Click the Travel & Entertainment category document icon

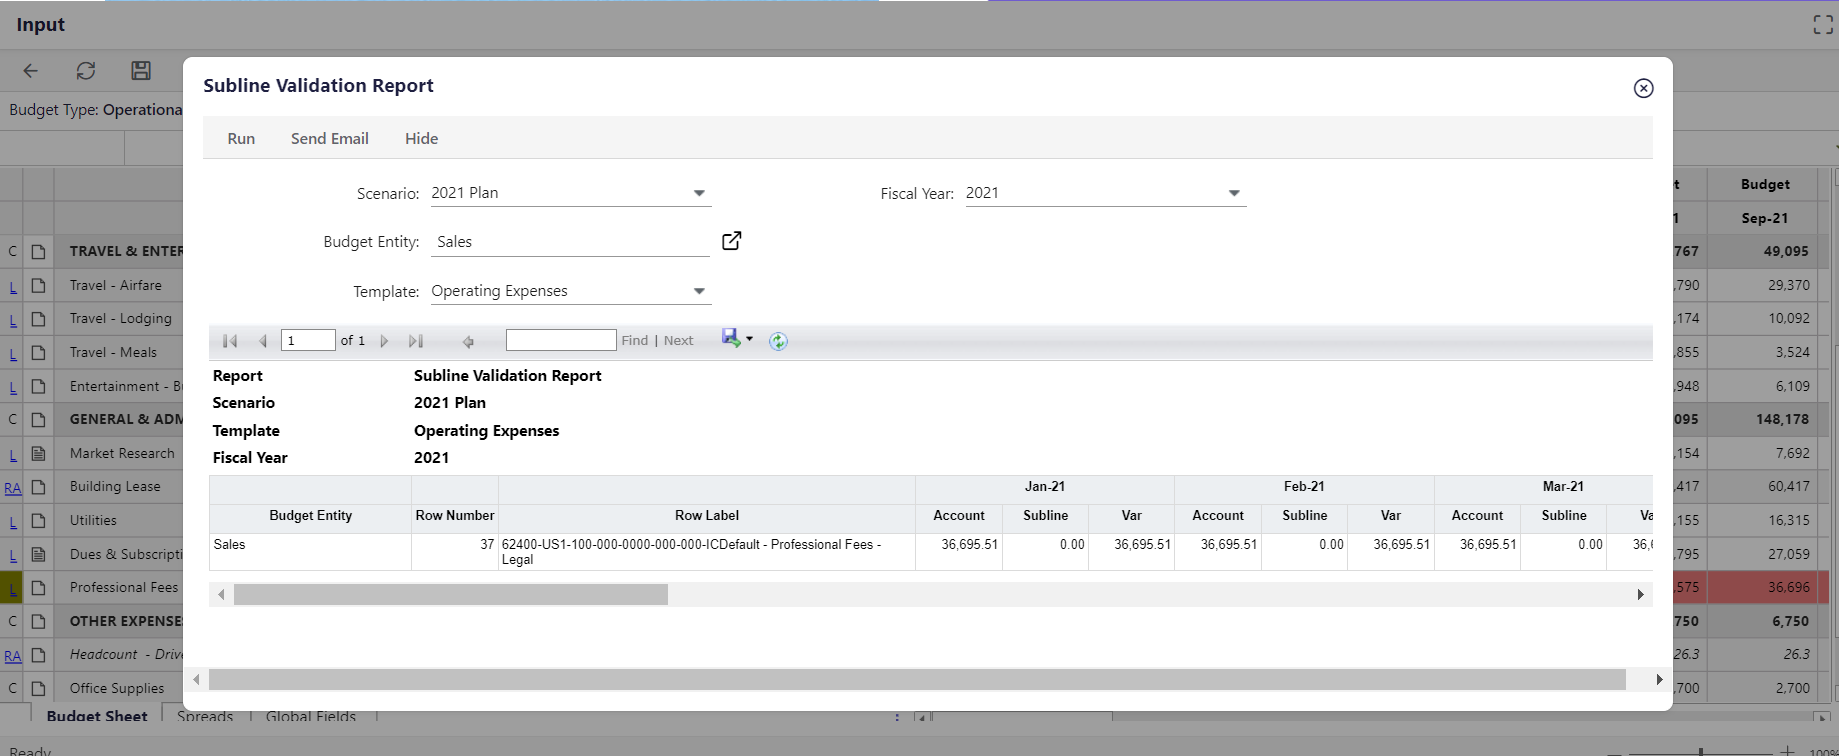pyautogui.click(x=38, y=252)
